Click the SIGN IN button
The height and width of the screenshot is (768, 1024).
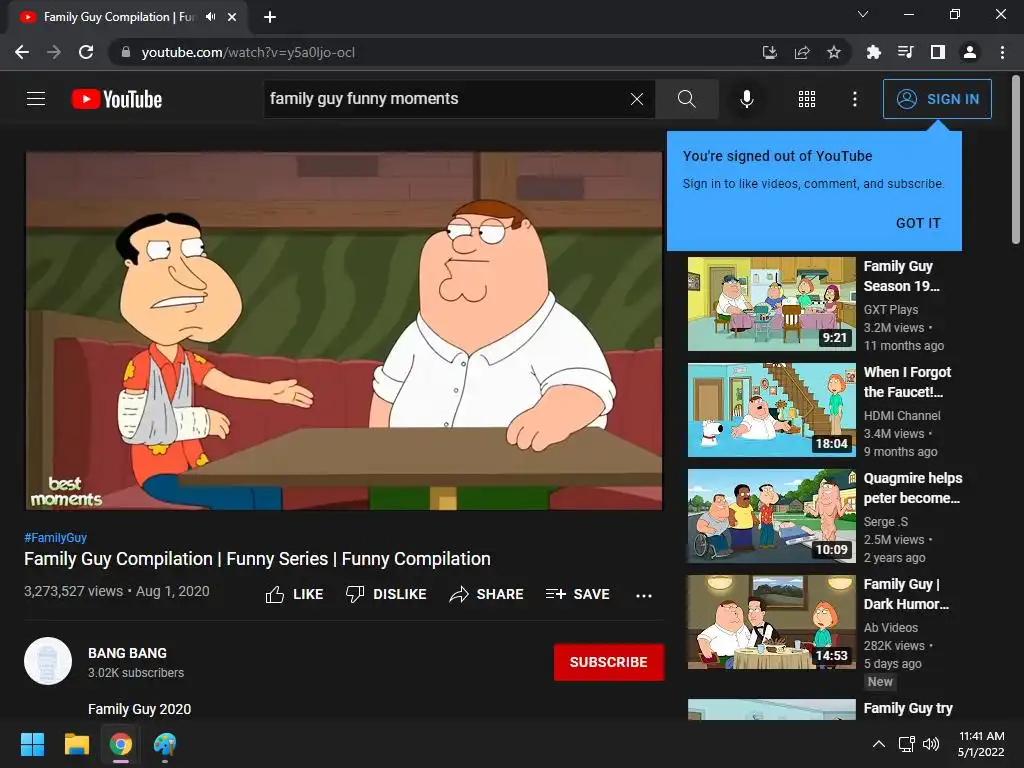937,99
